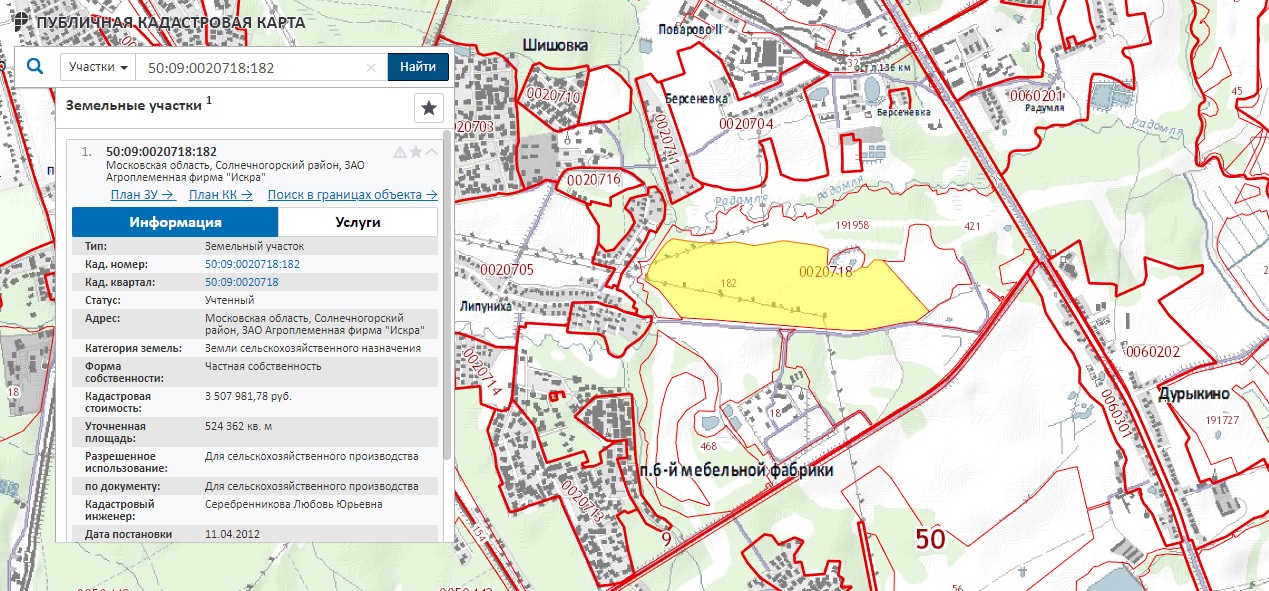This screenshot has height=591, width=1269.
Task: Open the План КК link
Action: click(x=220, y=195)
